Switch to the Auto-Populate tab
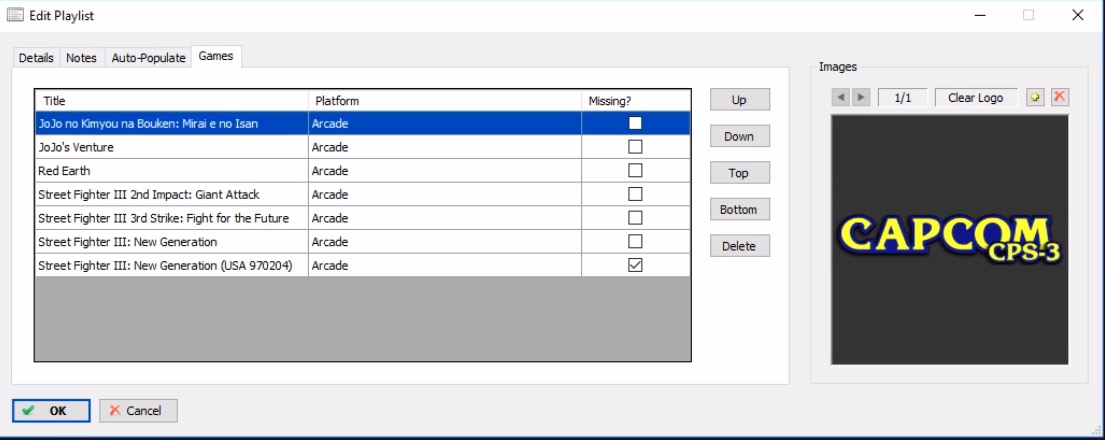Viewport: 1105px width, 440px height. [x=149, y=58]
